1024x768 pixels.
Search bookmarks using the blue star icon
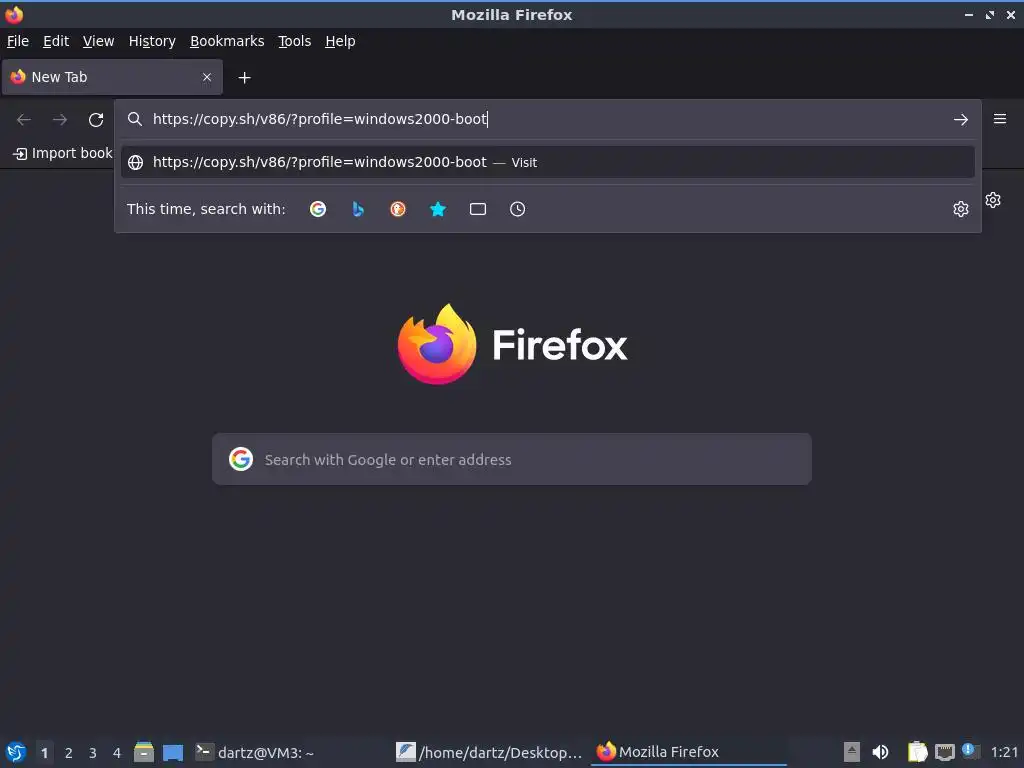point(438,209)
